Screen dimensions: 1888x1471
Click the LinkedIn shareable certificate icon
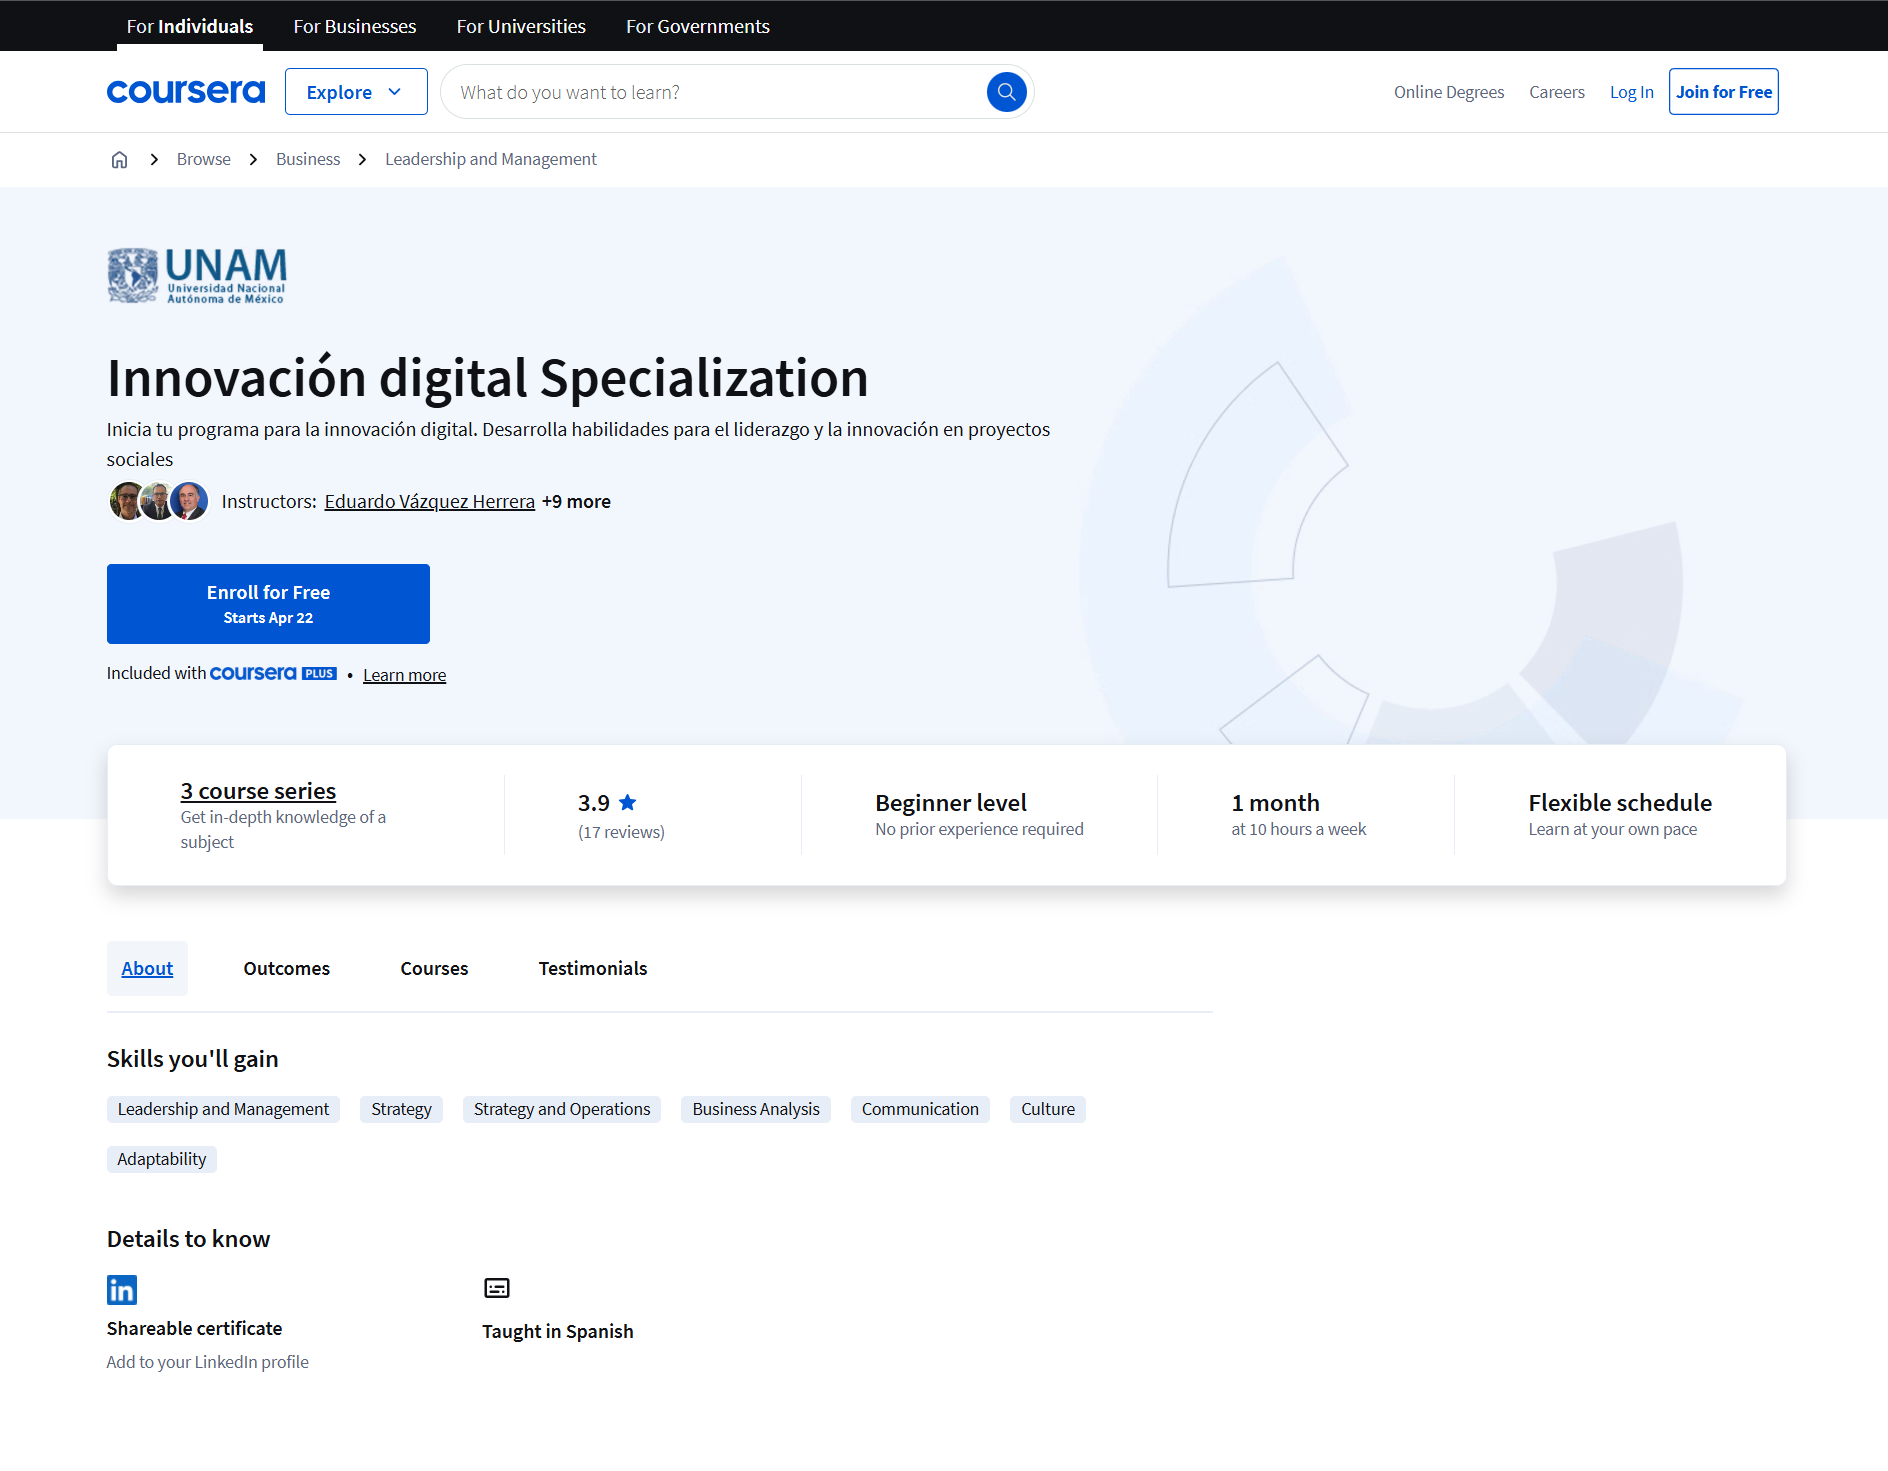click(x=122, y=1290)
